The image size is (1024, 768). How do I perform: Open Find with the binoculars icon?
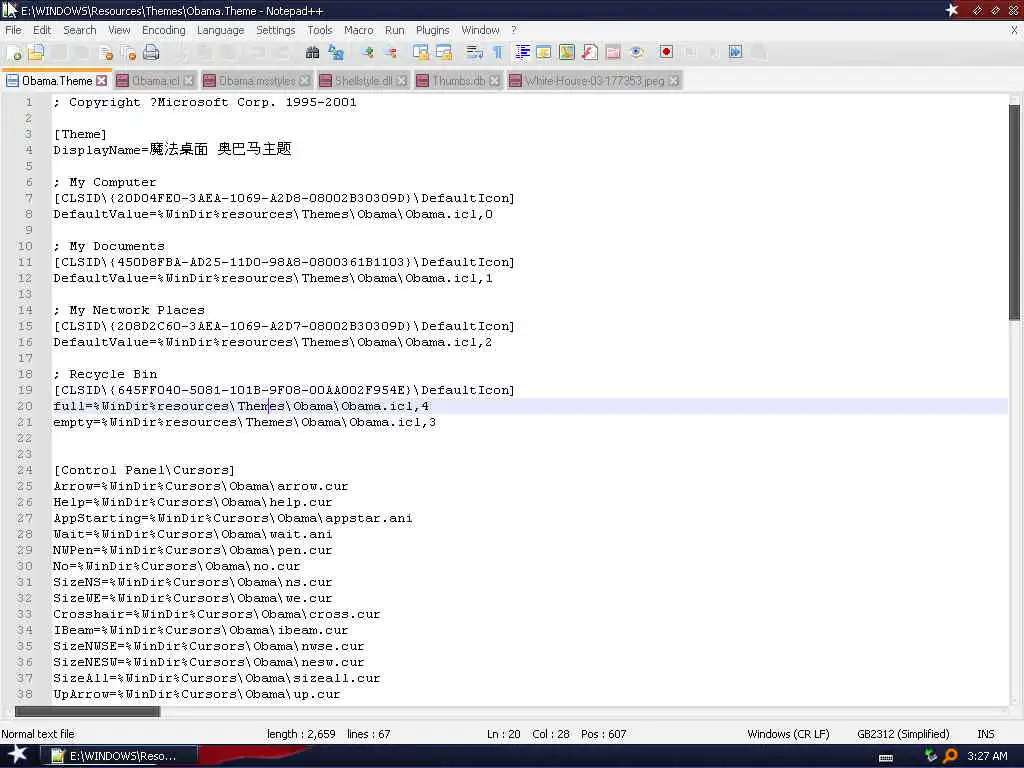pos(312,52)
